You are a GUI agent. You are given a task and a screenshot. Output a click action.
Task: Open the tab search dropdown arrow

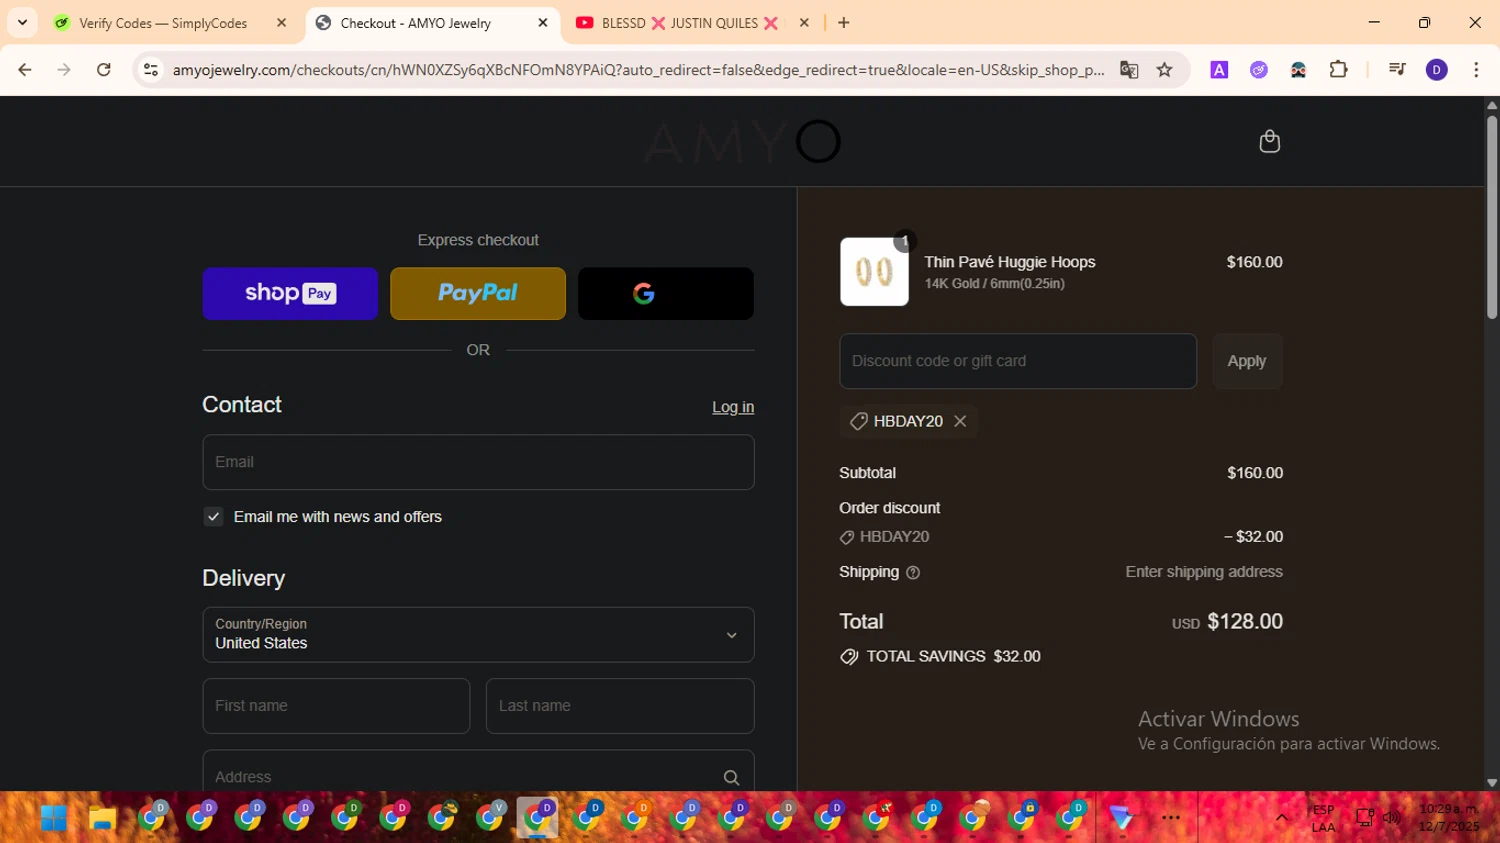pos(22,22)
